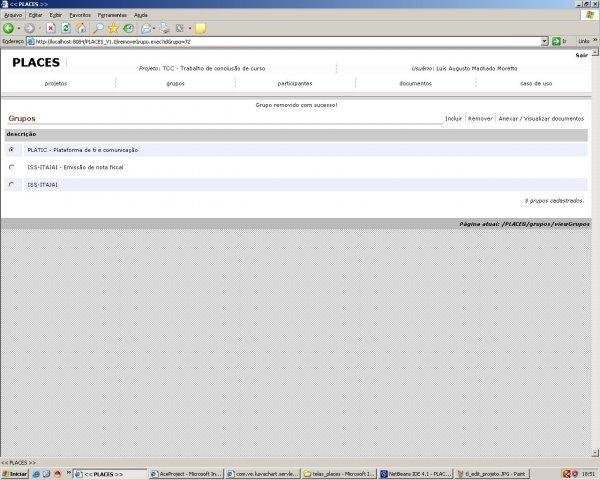Click the vertical scrollbar up arrow
Viewport: 600px width, 480px height.
595,52
